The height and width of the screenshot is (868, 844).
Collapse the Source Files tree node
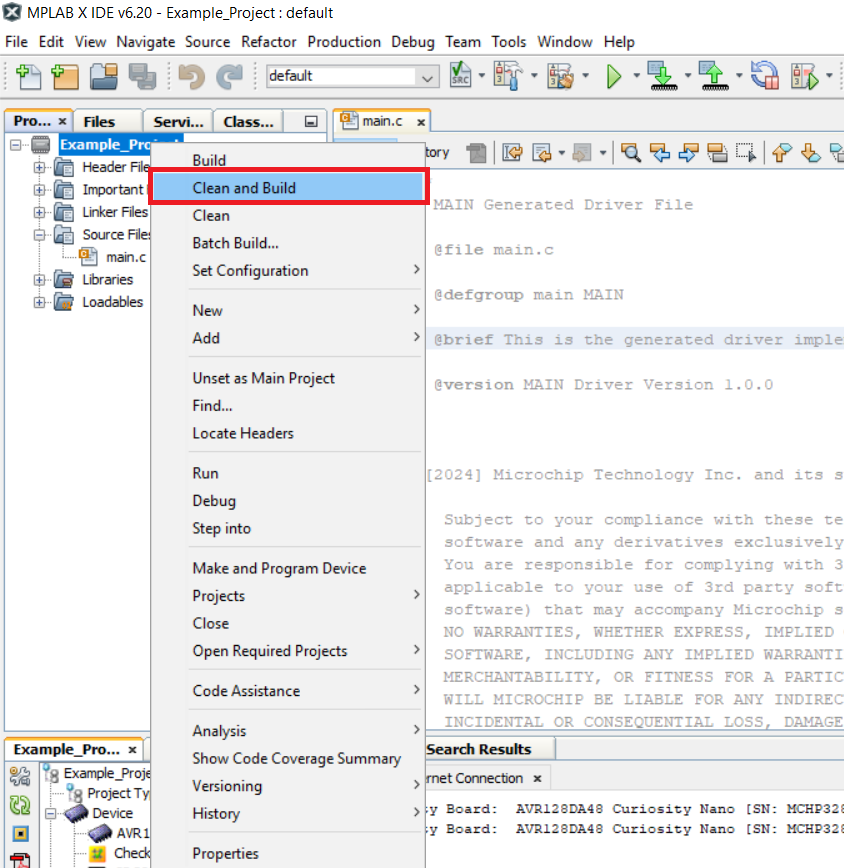[x=39, y=235]
